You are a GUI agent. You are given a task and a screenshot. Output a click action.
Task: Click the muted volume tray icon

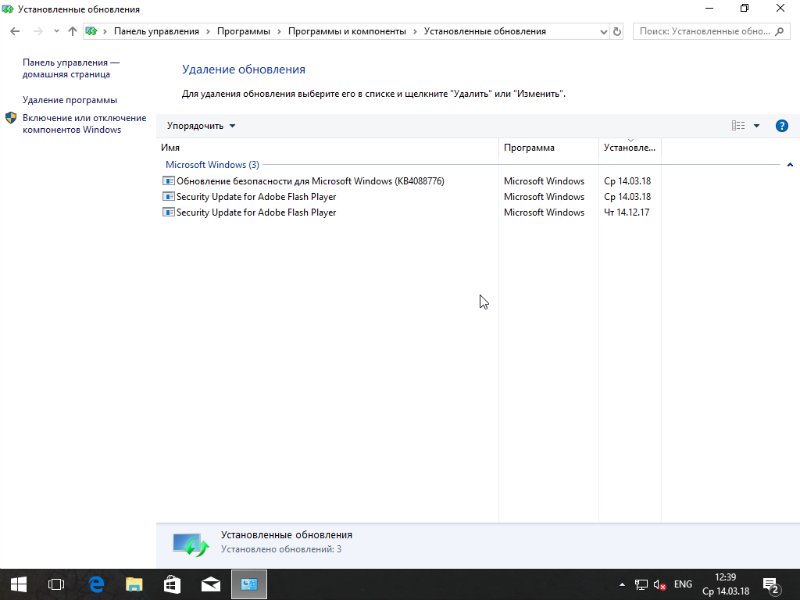click(660, 585)
